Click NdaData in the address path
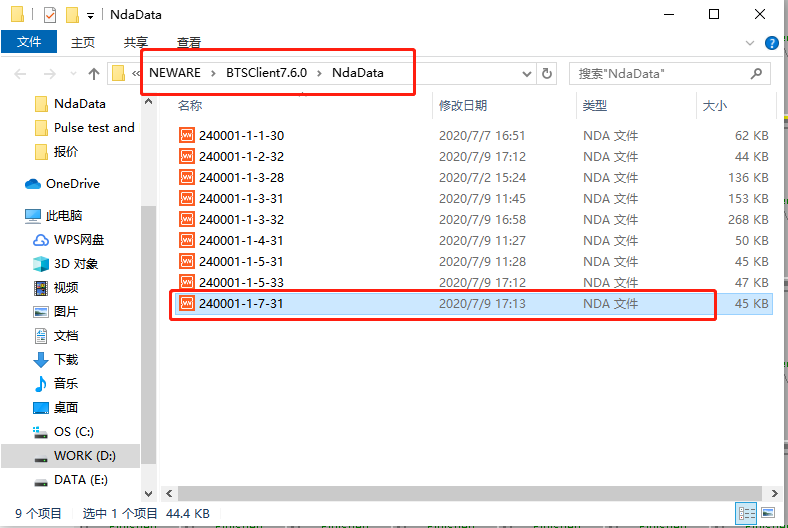 (358, 73)
